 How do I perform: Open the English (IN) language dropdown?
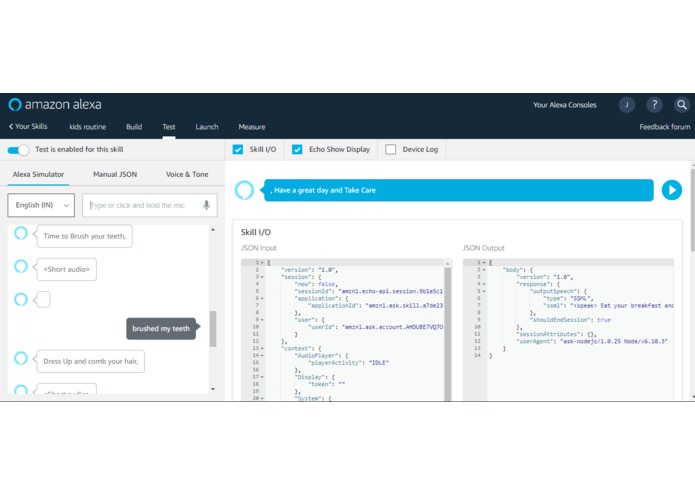(41, 205)
